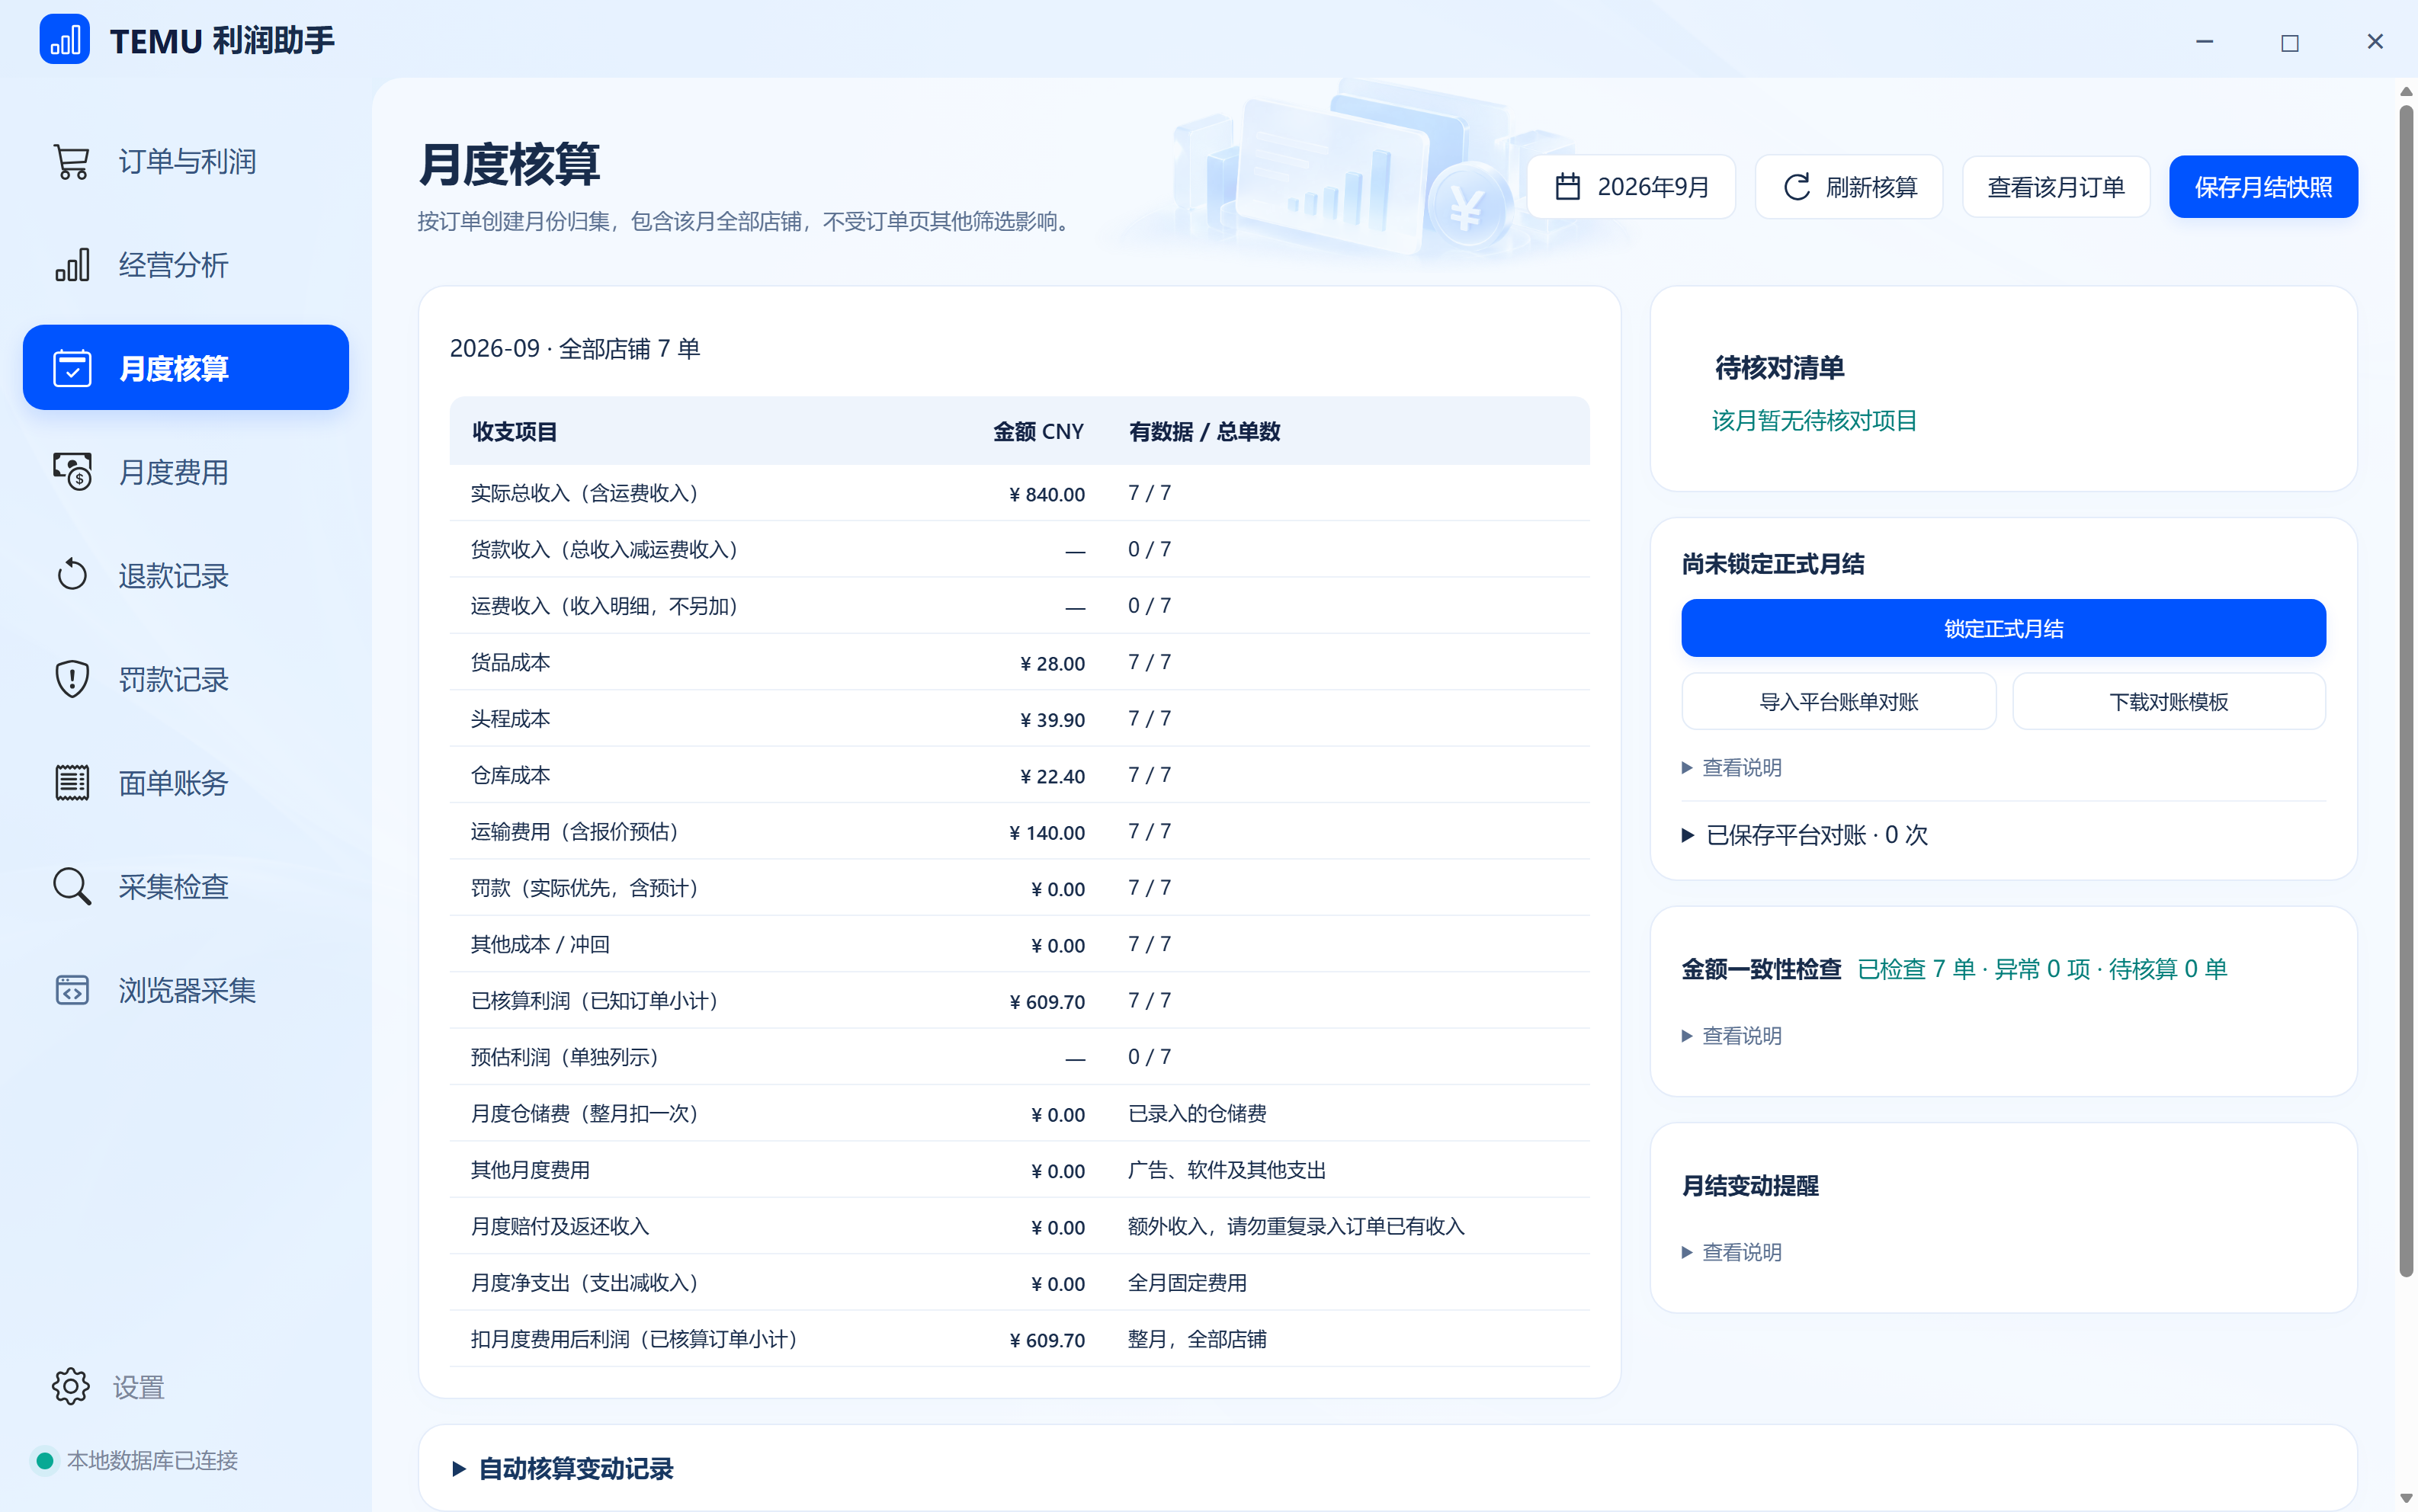The width and height of the screenshot is (2418, 1512).
Task: Click the calendar-check icon for 月度核算
Action: click(71, 368)
